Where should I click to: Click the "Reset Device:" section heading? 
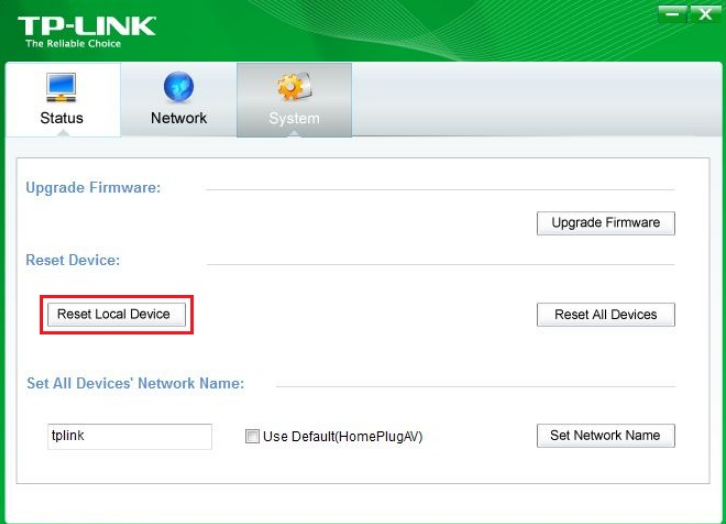click(73, 260)
